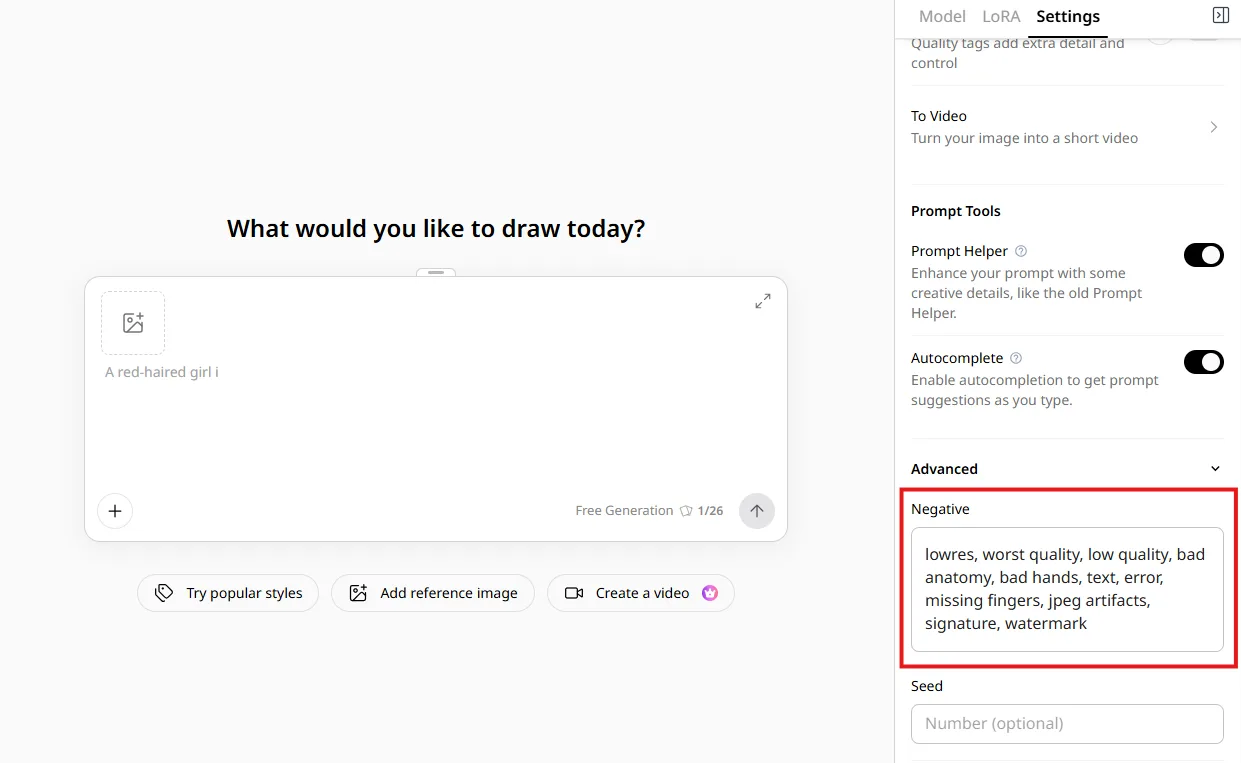The width and height of the screenshot is (1241, 763).
Task: Click the 'What would you like to draw today?' heading
Action: click(436, 229)
